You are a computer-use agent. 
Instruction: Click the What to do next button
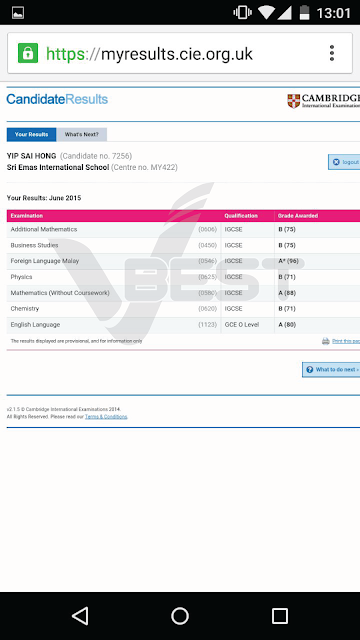tap(331, 369)
